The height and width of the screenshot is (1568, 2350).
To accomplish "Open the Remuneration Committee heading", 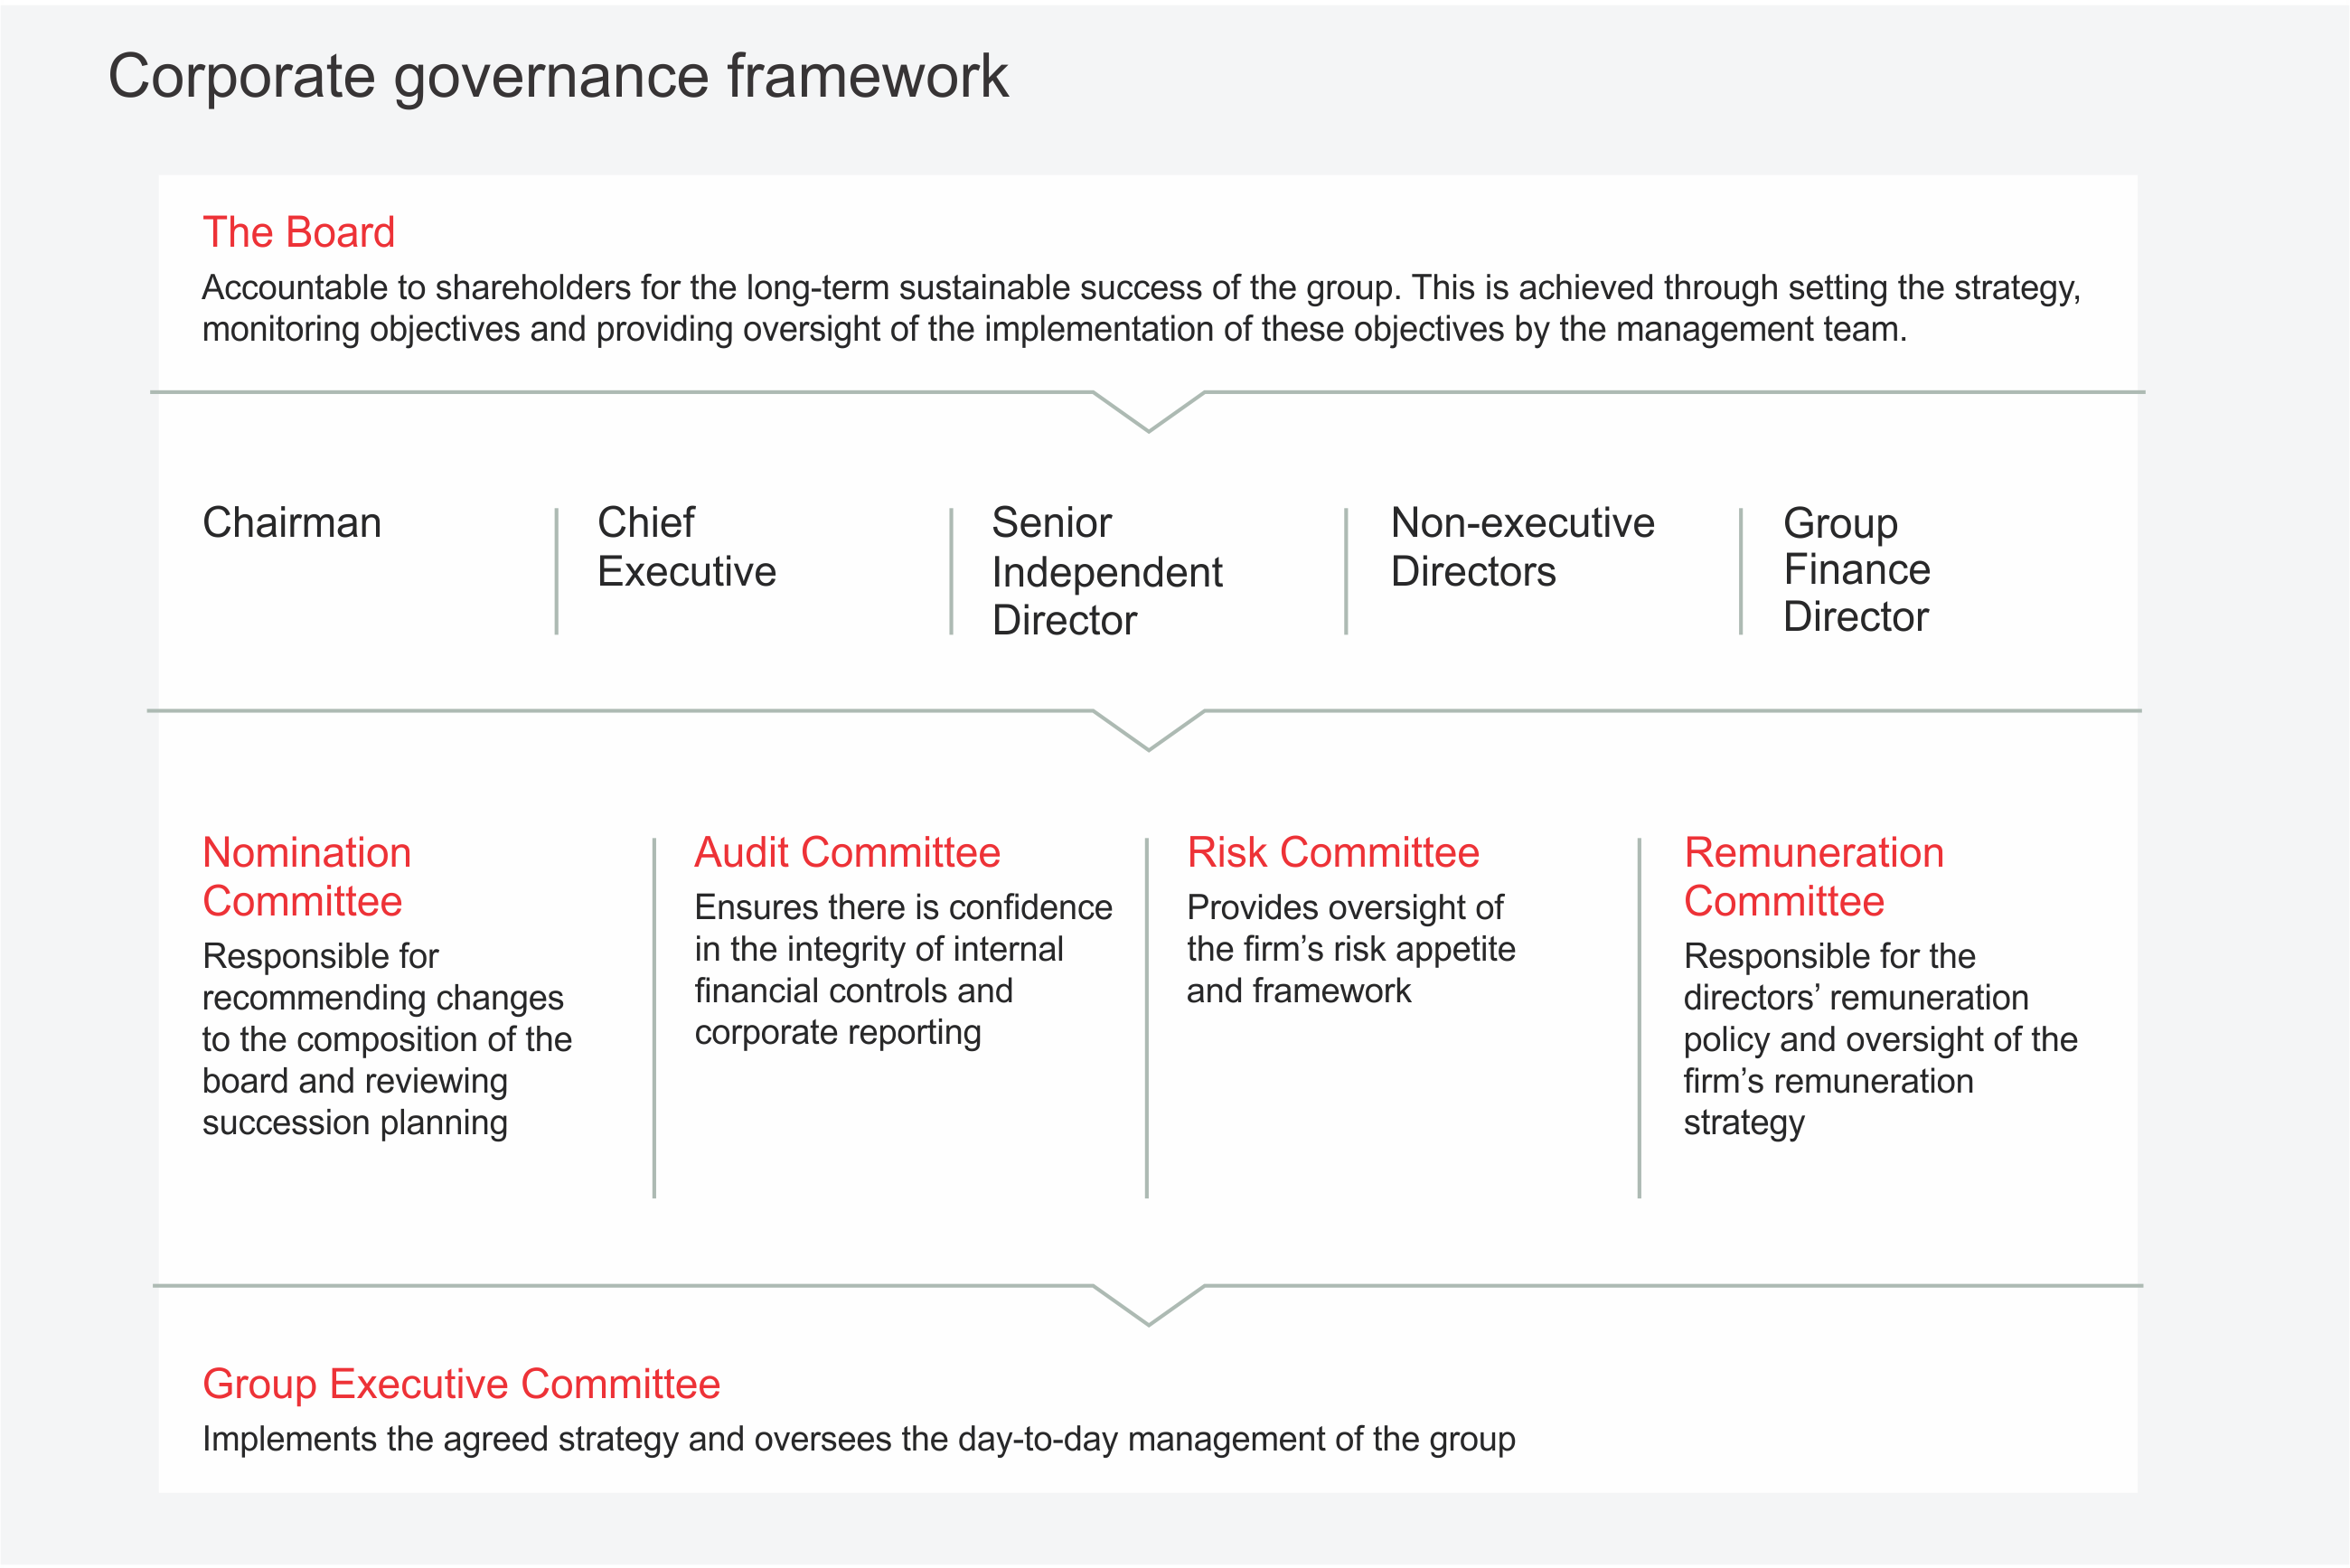I will [1813, 877].
